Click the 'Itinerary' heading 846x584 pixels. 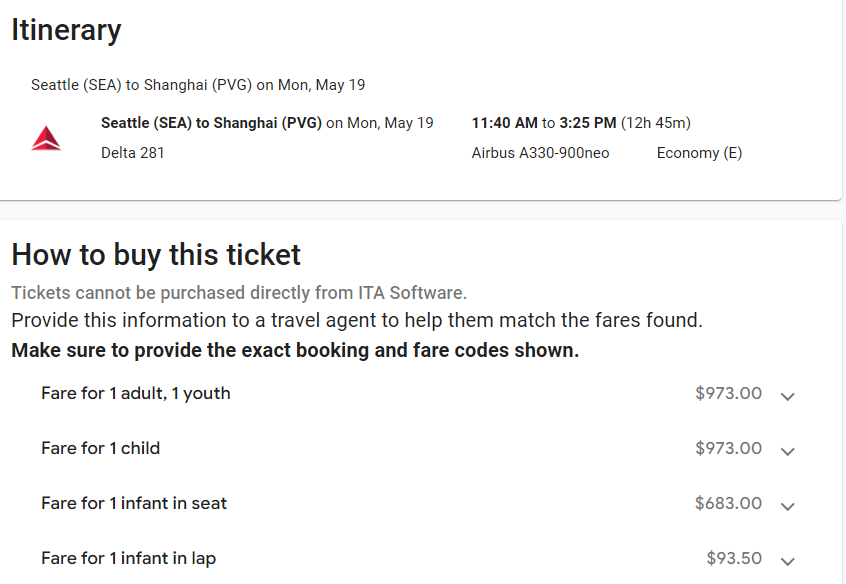(66, 30)
